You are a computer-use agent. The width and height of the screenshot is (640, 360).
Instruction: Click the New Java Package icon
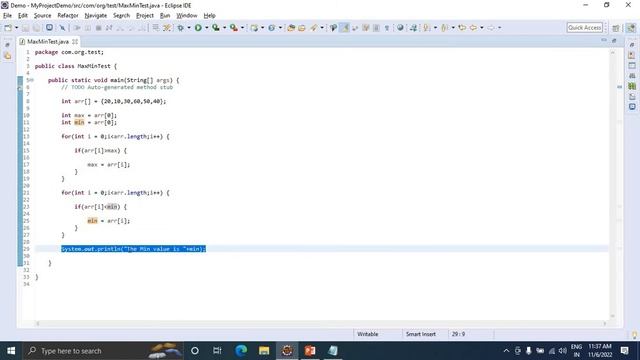(254, 28)
